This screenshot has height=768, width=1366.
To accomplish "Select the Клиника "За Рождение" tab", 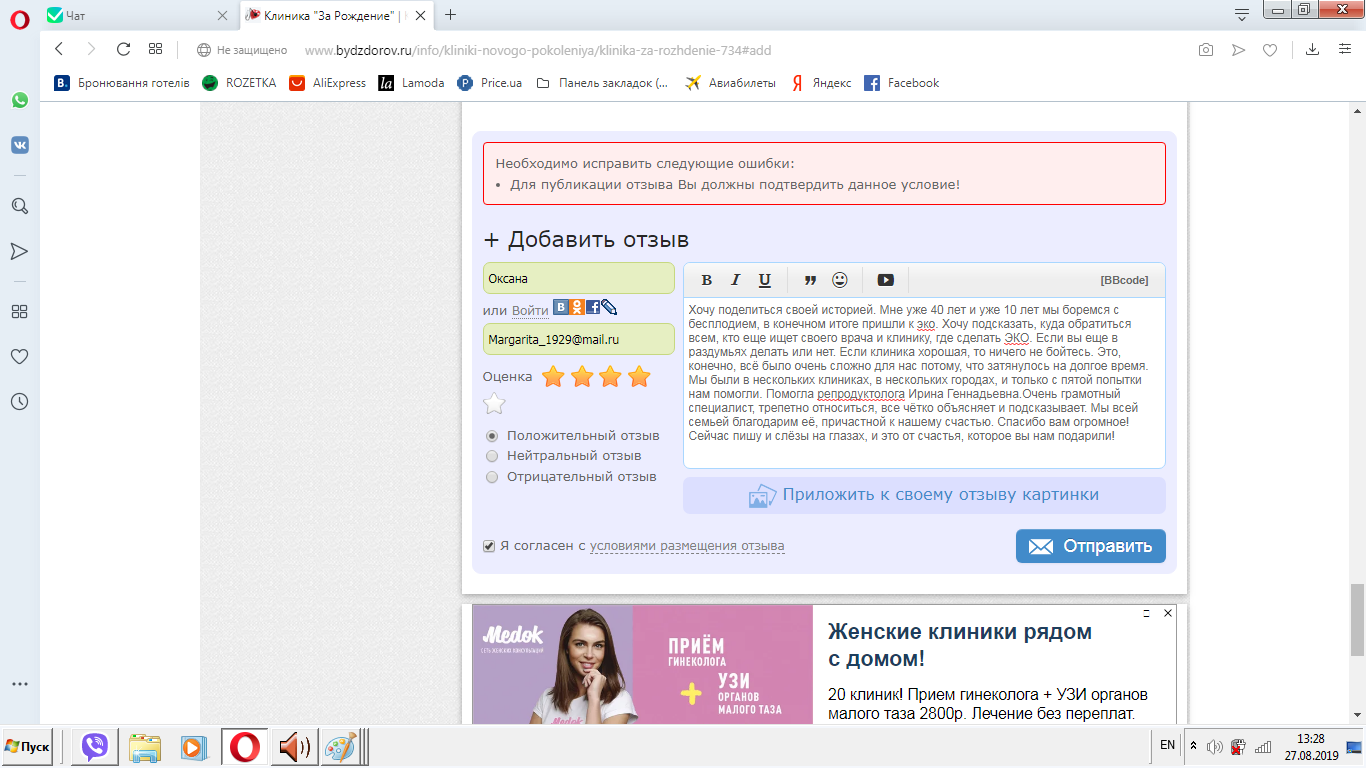I will tap(336, 14).
